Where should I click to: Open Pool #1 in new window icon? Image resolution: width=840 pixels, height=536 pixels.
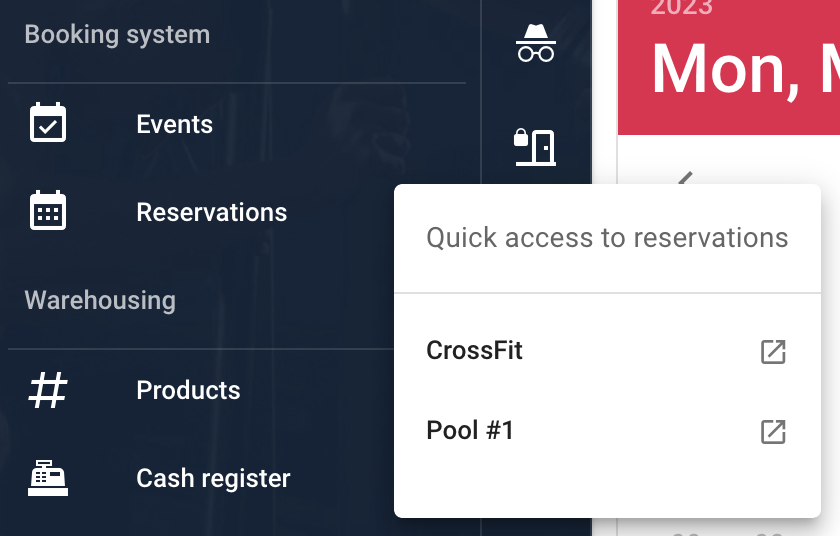773,432
